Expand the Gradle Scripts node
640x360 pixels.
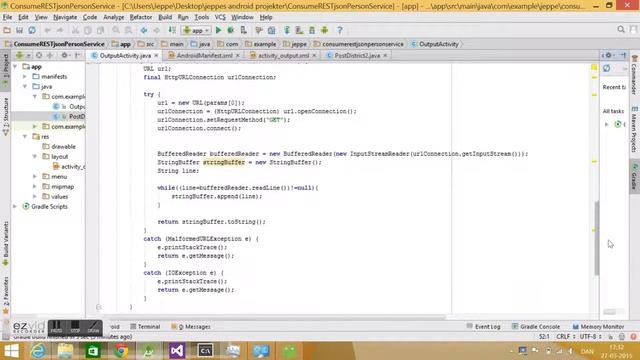pyautogui.click(x=15, y=207)
